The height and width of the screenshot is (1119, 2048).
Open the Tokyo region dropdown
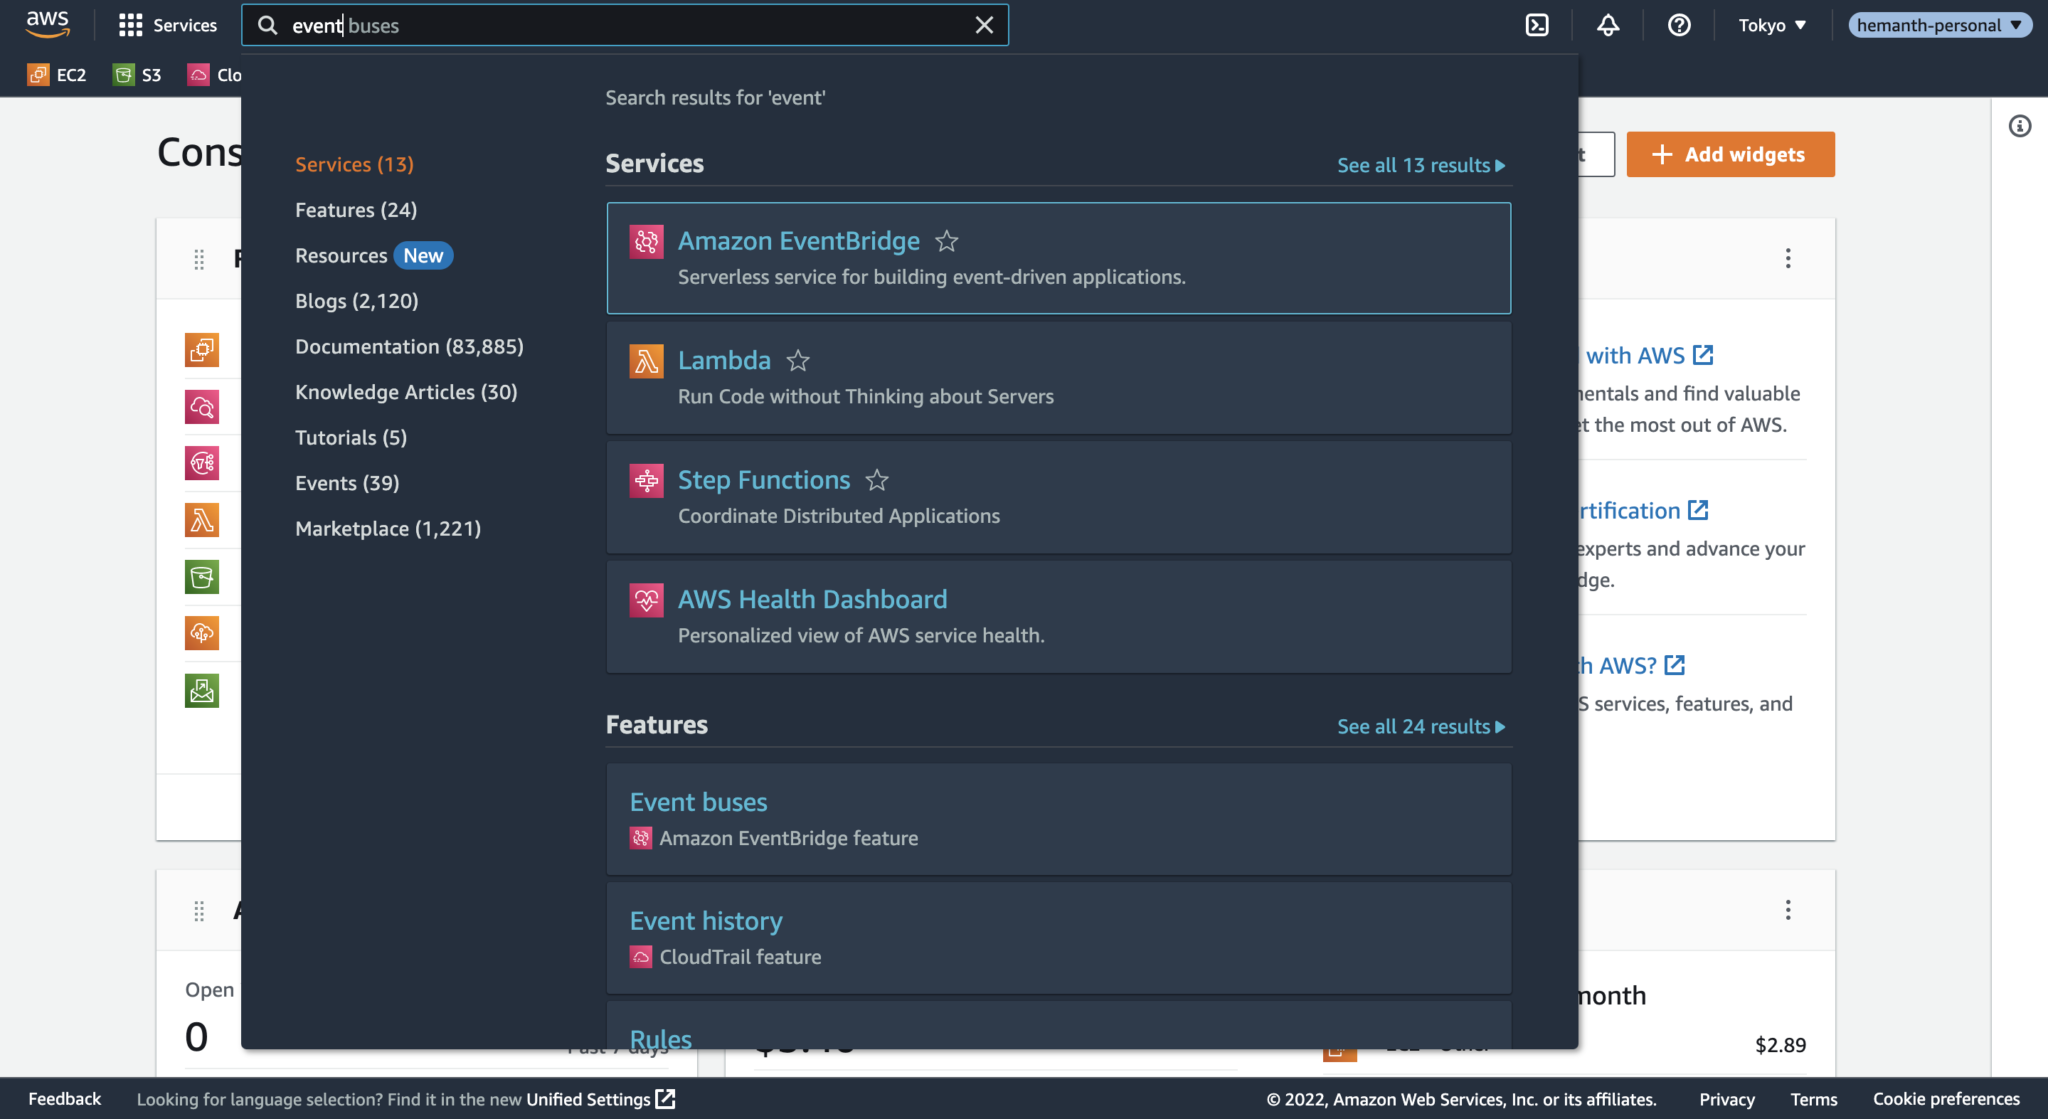1772,25
